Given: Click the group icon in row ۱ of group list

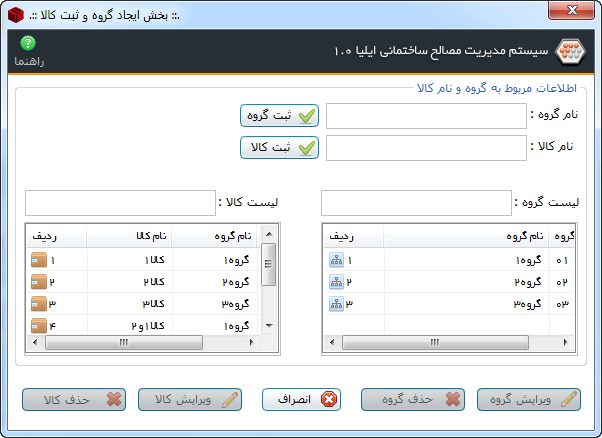Looking at the screenshot, I should click(336, 260).
